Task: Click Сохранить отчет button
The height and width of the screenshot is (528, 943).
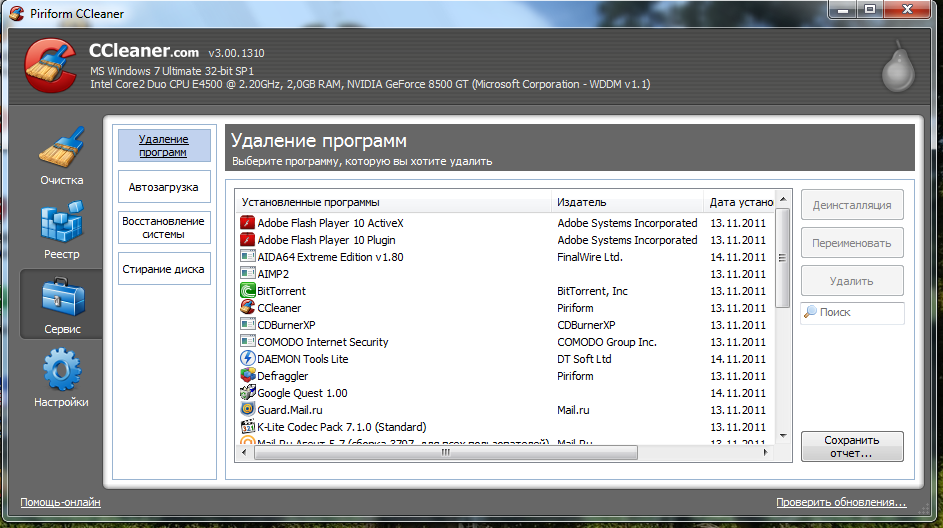Action: 852,446
